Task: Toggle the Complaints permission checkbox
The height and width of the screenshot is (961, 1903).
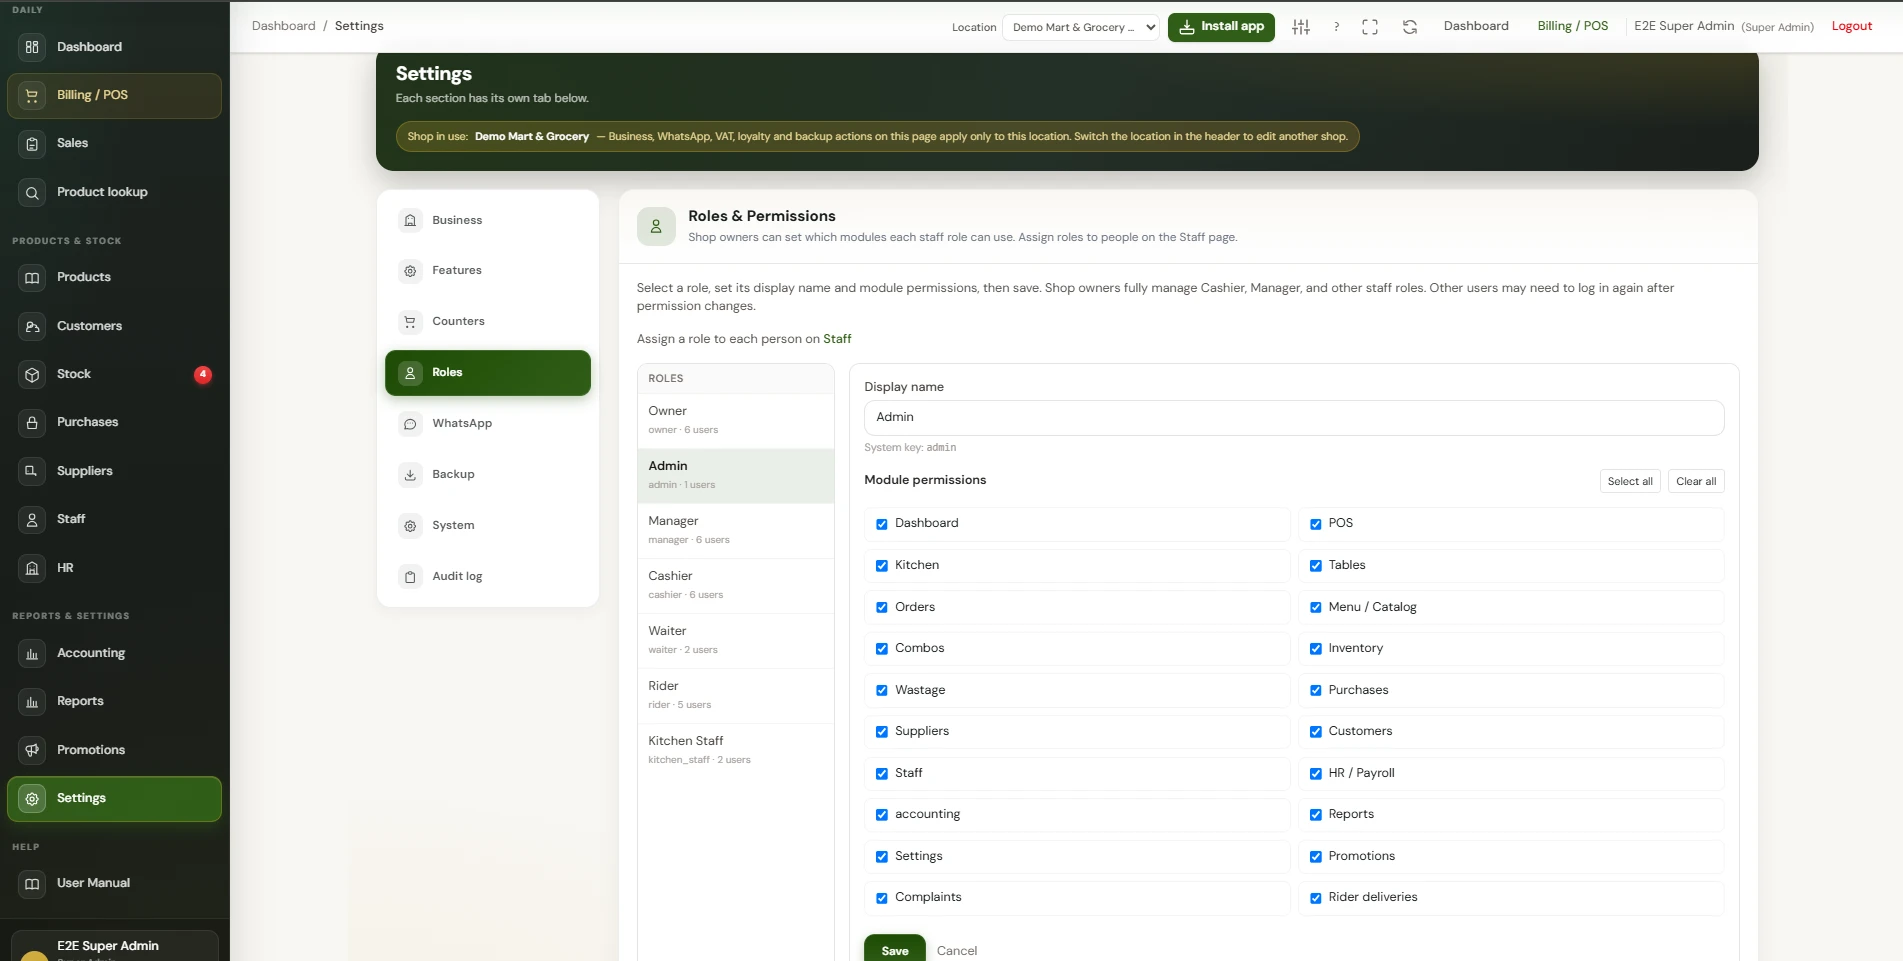Action: pyautogui.click(x=882, y=898)
